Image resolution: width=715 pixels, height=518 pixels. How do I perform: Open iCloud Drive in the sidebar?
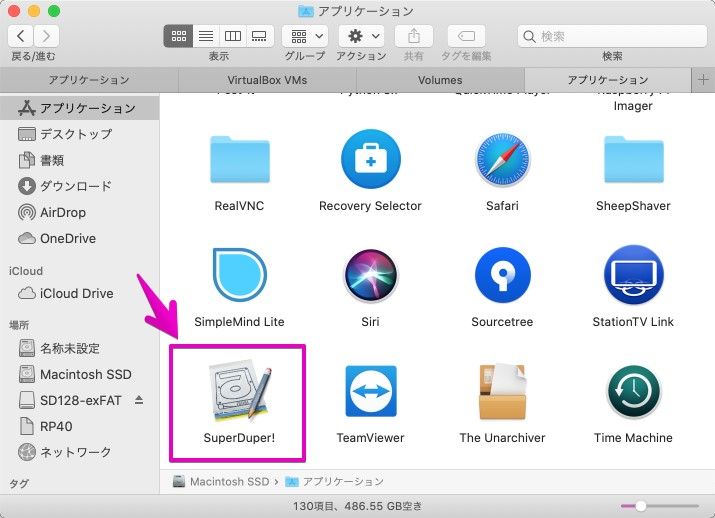(79, 293)
